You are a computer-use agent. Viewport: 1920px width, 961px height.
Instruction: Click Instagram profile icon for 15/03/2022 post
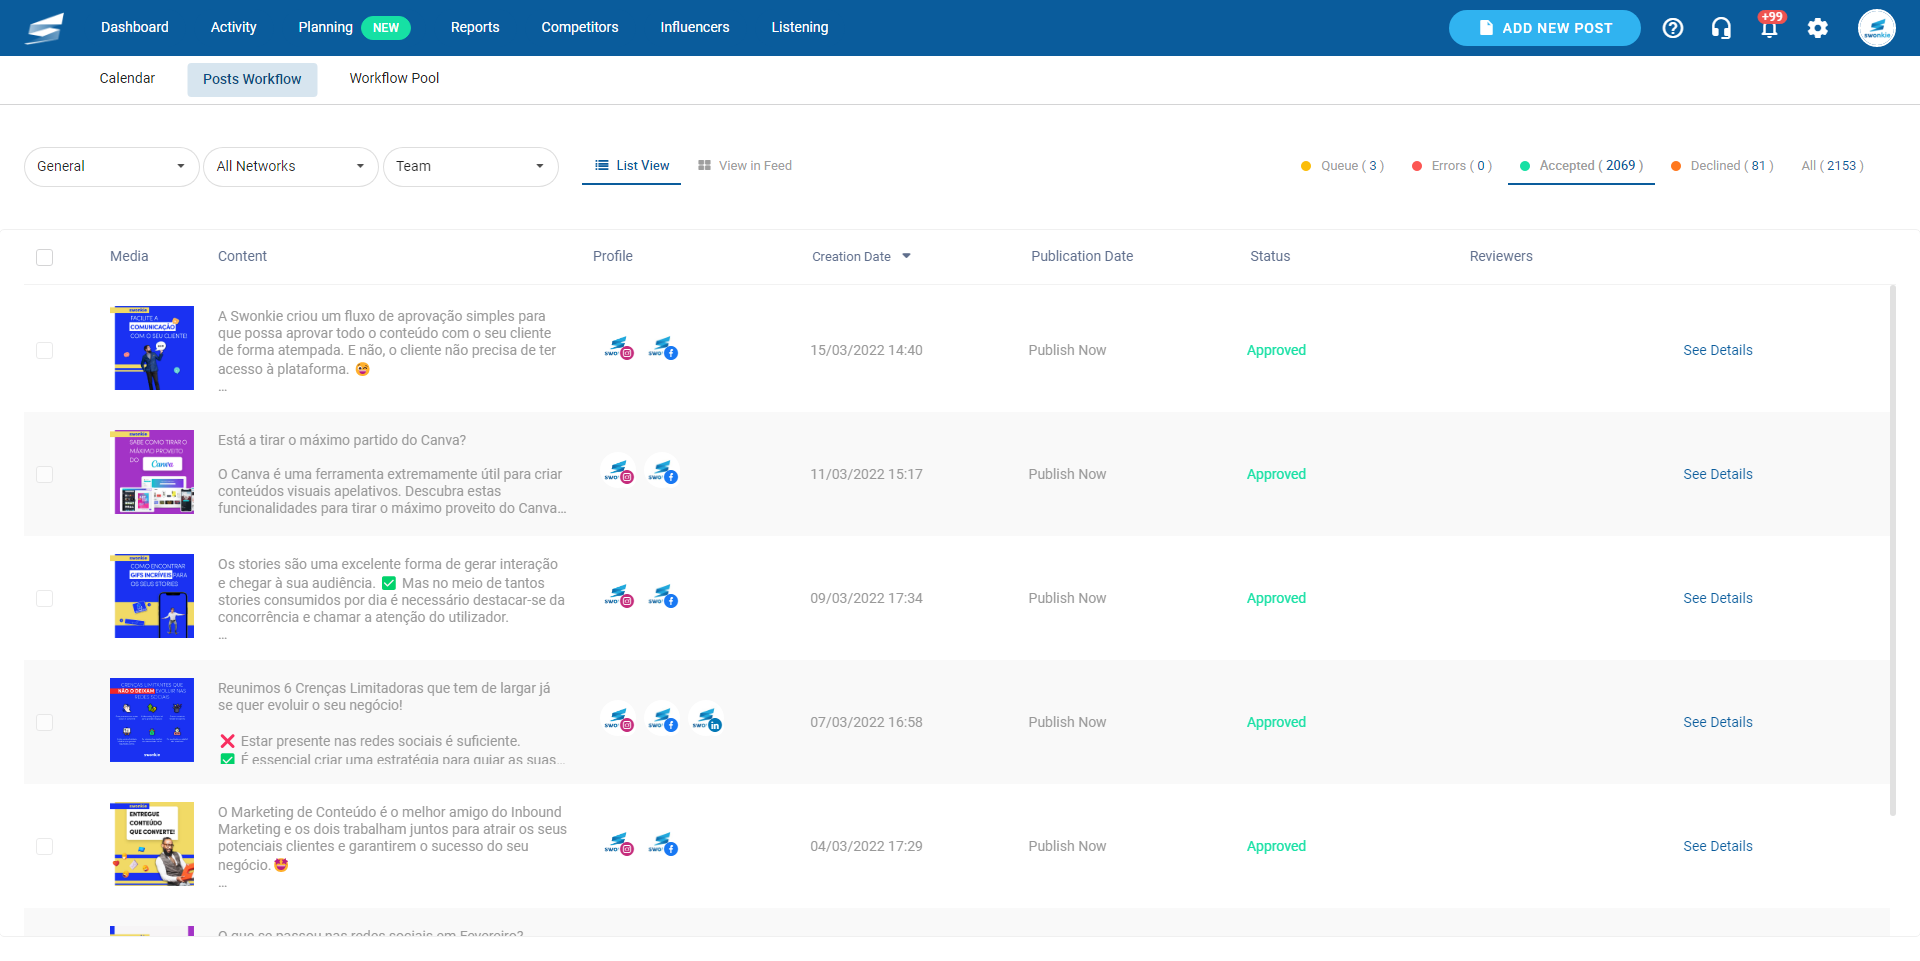pyautogui.click(x=619, y=348)
